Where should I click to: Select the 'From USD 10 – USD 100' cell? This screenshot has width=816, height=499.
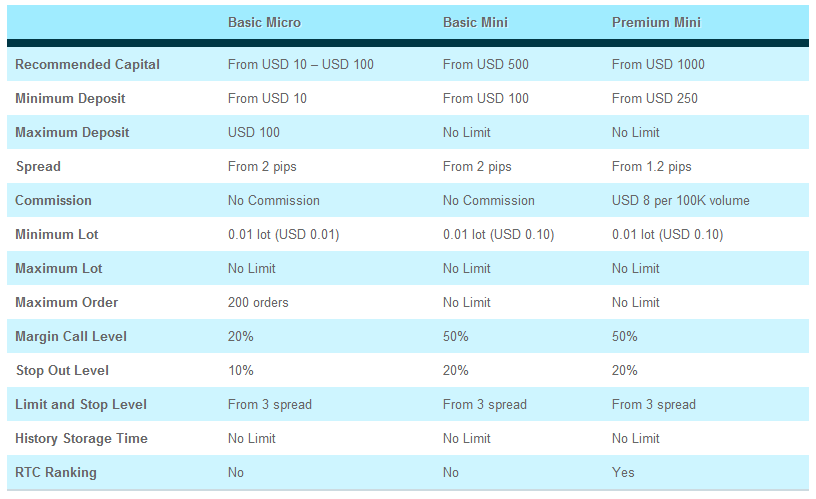click(x=301, y=65)
